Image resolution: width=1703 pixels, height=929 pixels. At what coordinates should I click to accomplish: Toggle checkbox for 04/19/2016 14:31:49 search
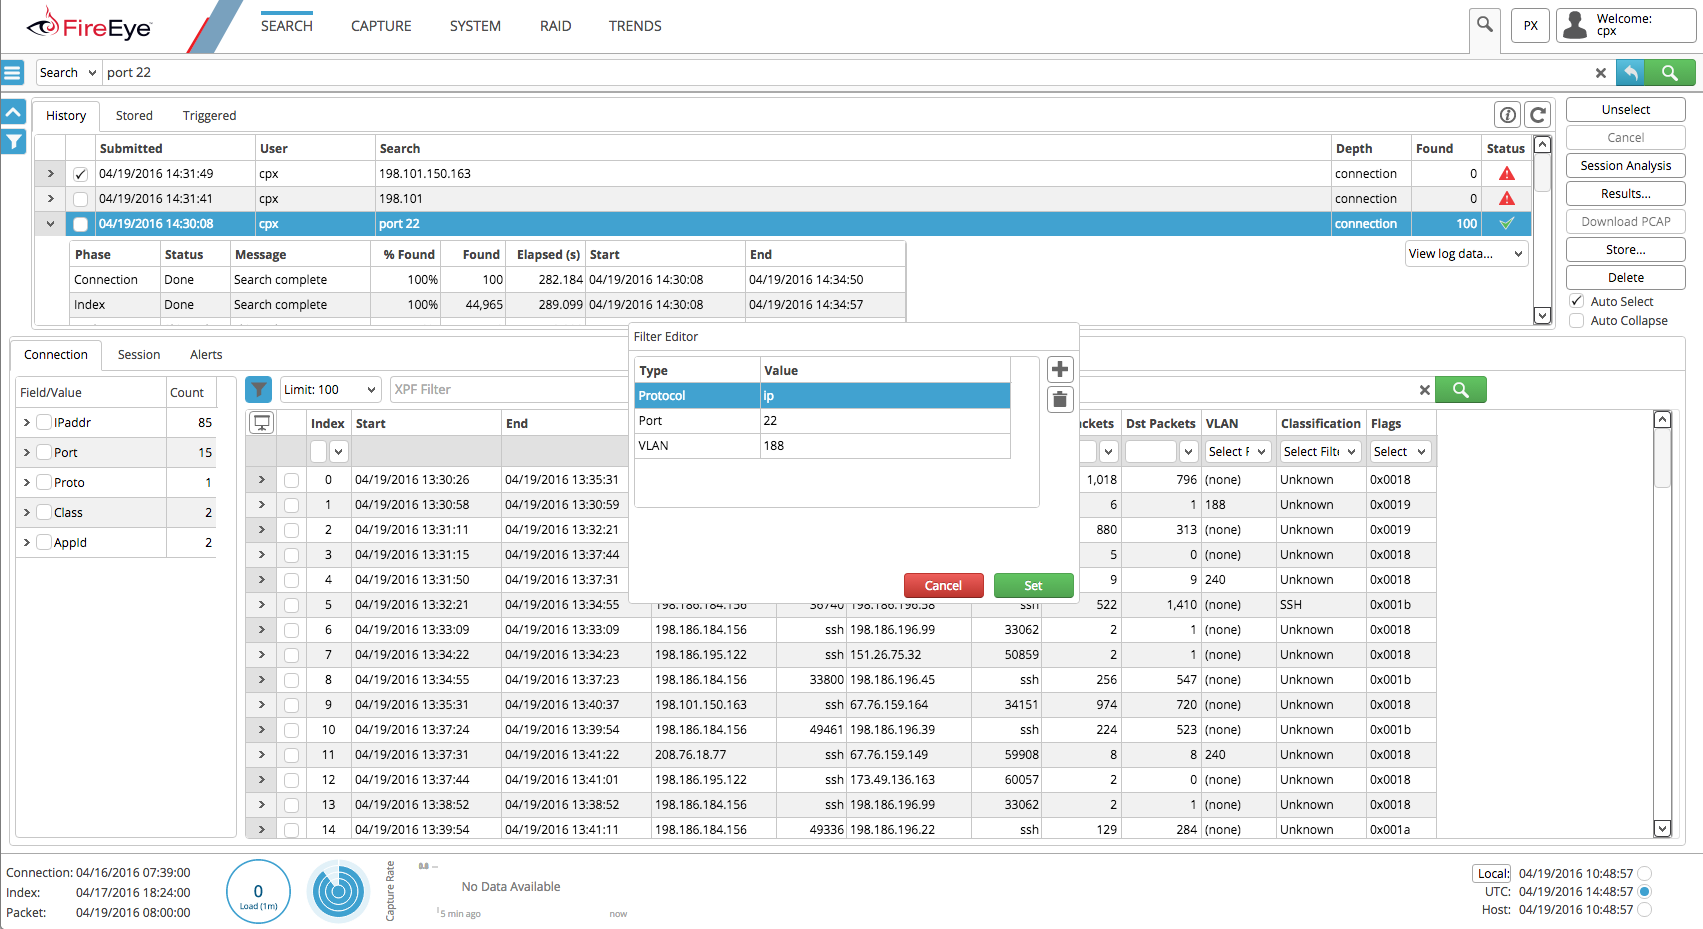(80, 174)
